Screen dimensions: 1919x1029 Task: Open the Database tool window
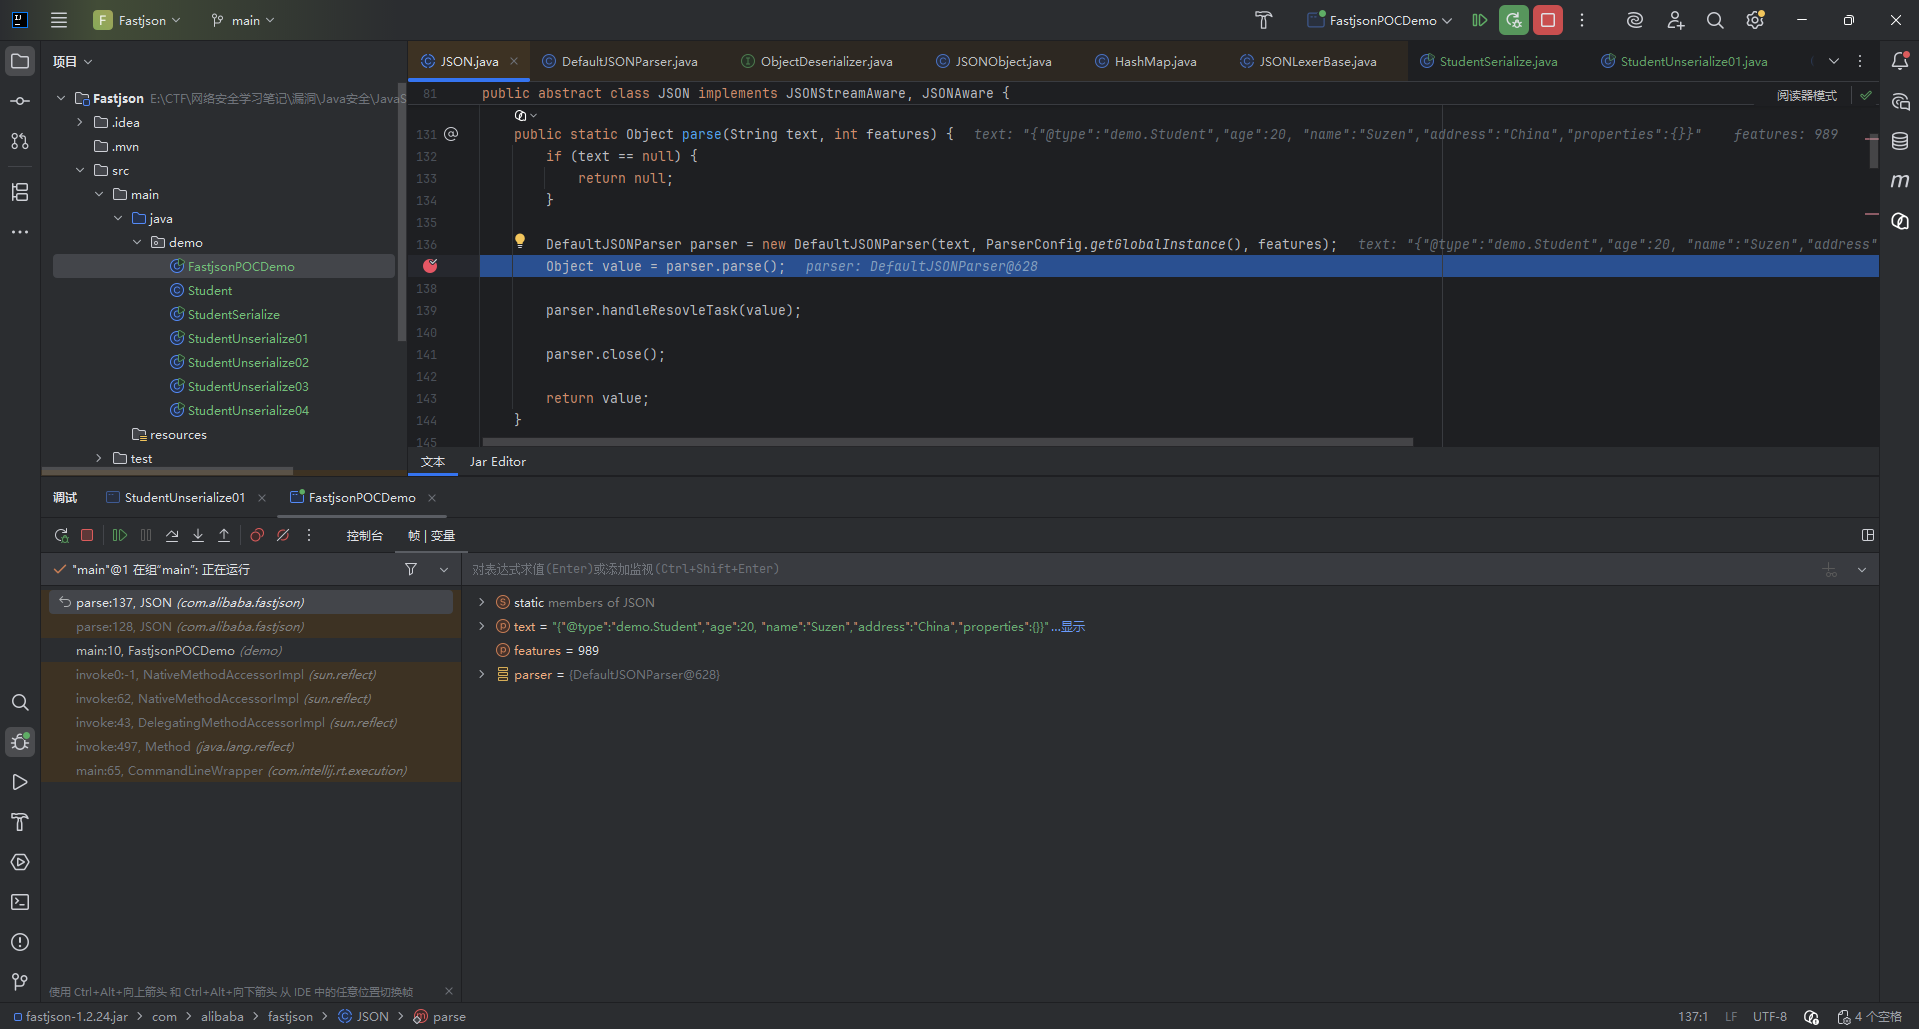coord(1900,141)
